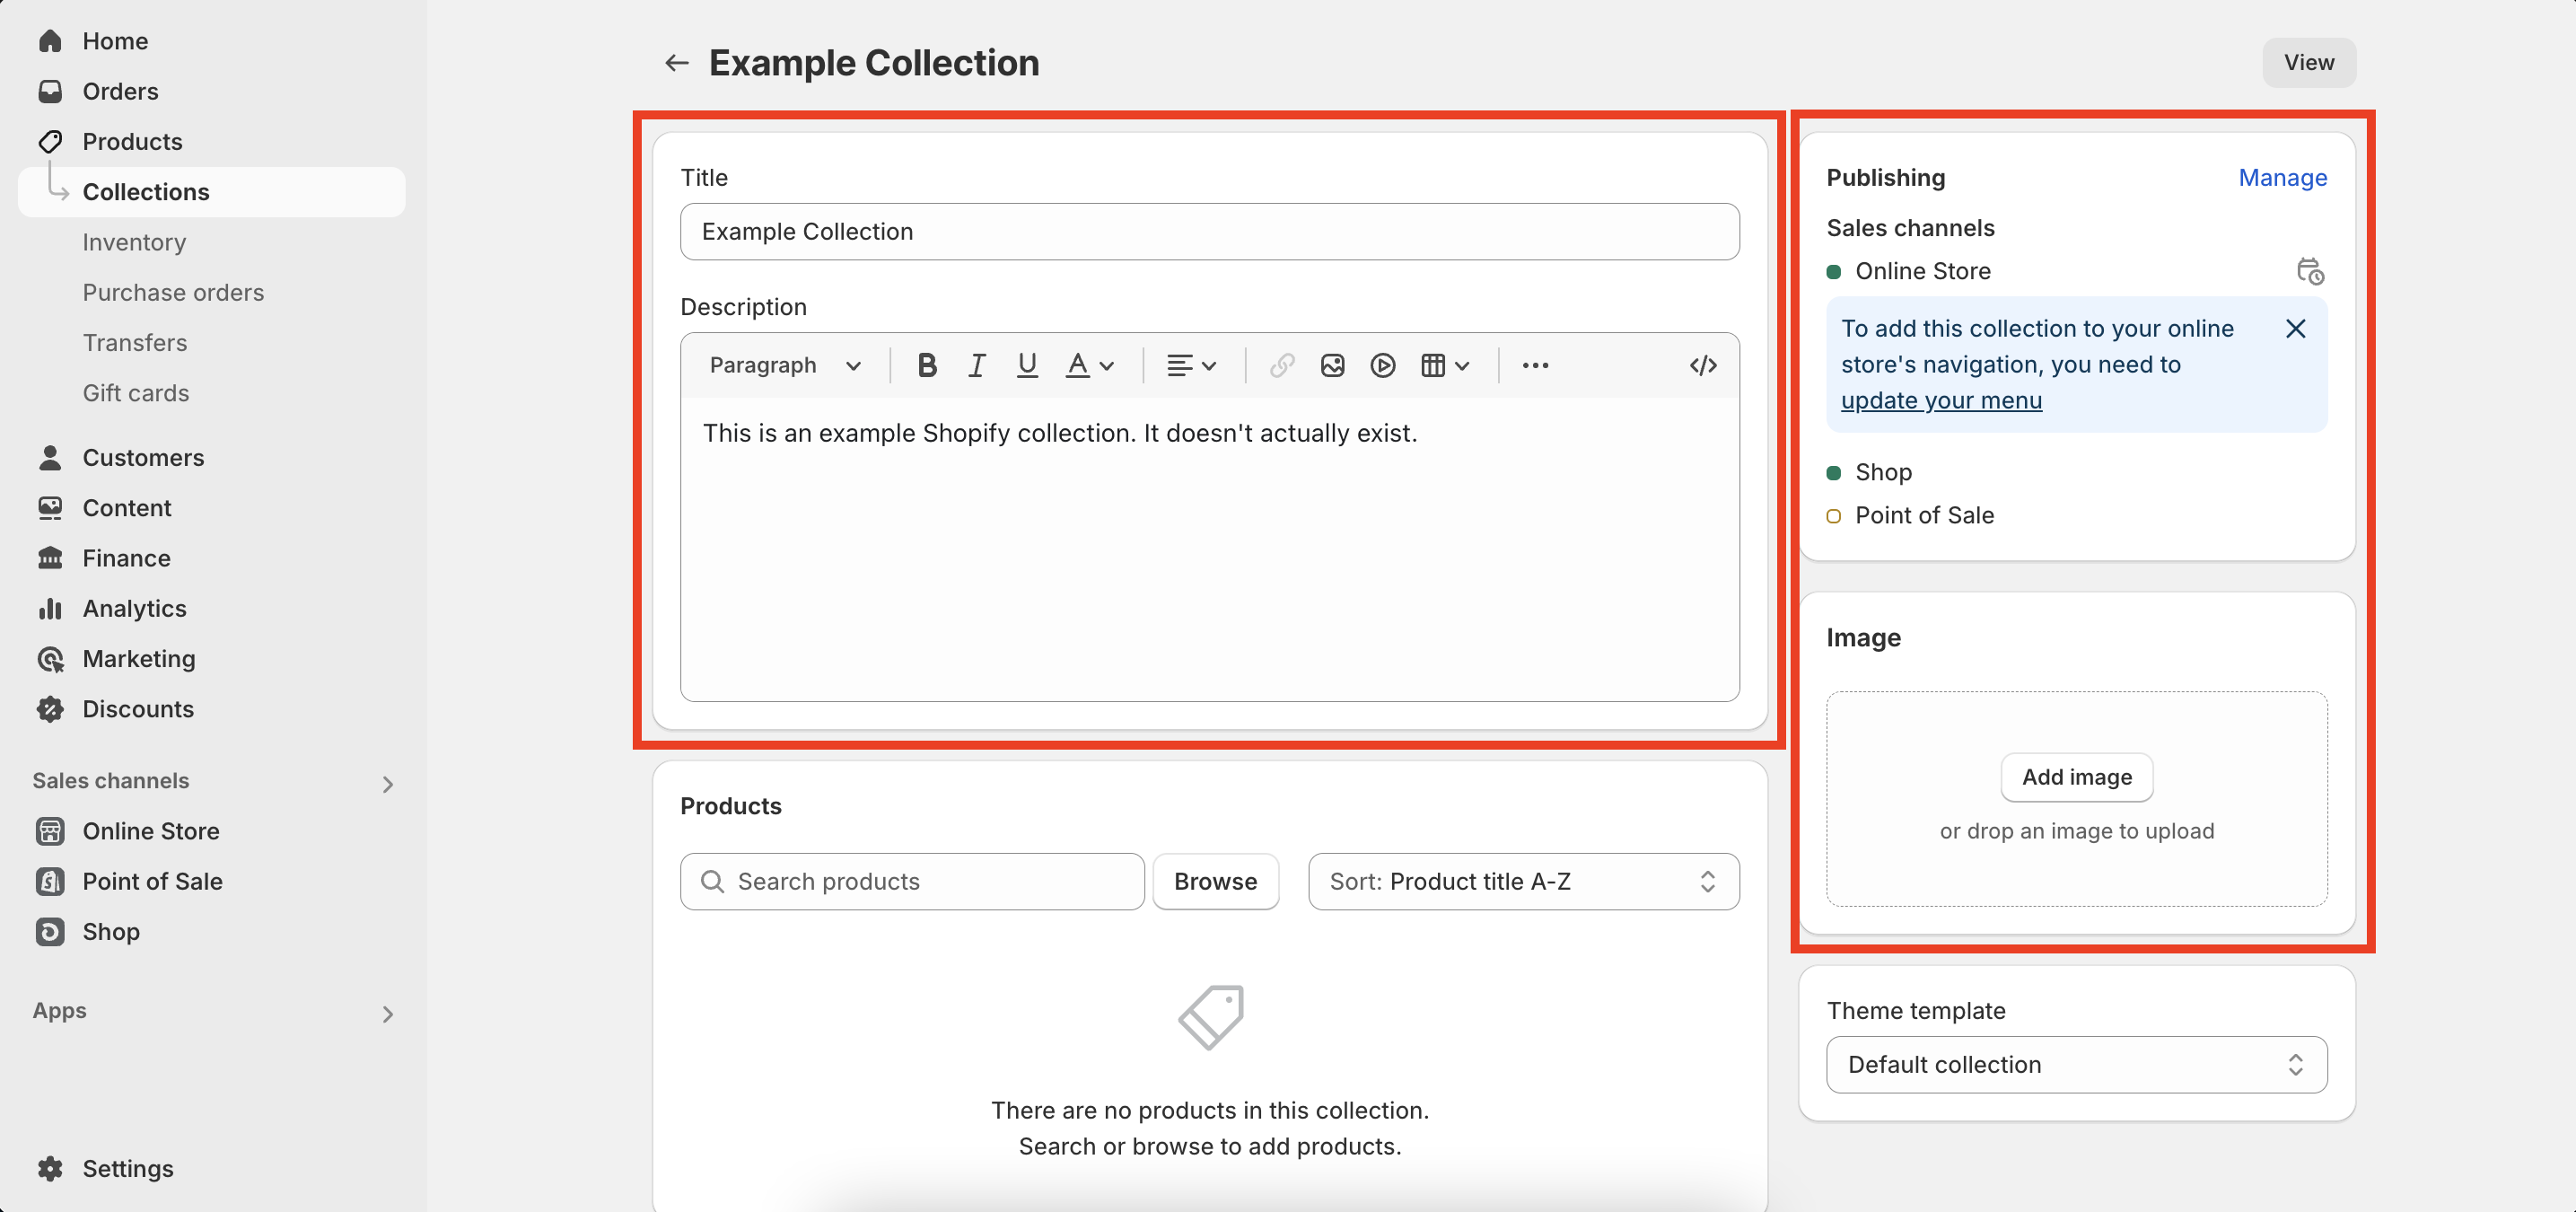2576x1212 pixels.
Task: Toggle underline formatting in description toolbar
Action: point(1027,365)
